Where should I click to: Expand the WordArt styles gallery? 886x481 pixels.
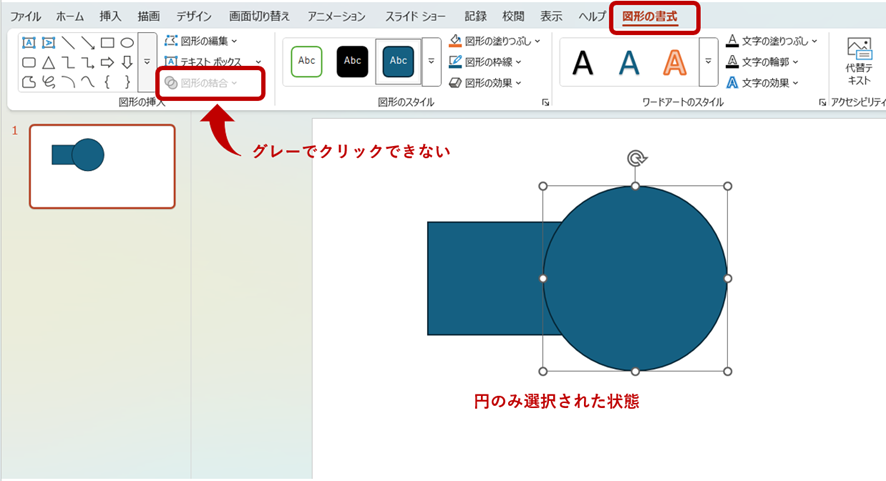coord(708,62)
